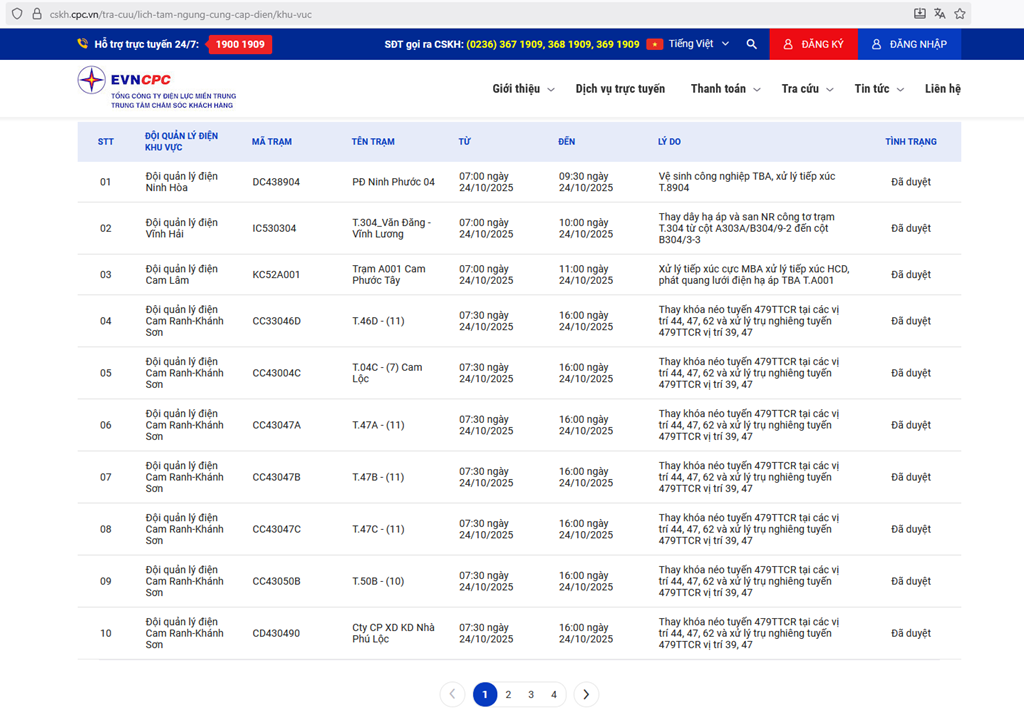Expand the Tra cứu menu
The height and width of the screenshot is (708, 1024).
(x=807, y=89)
